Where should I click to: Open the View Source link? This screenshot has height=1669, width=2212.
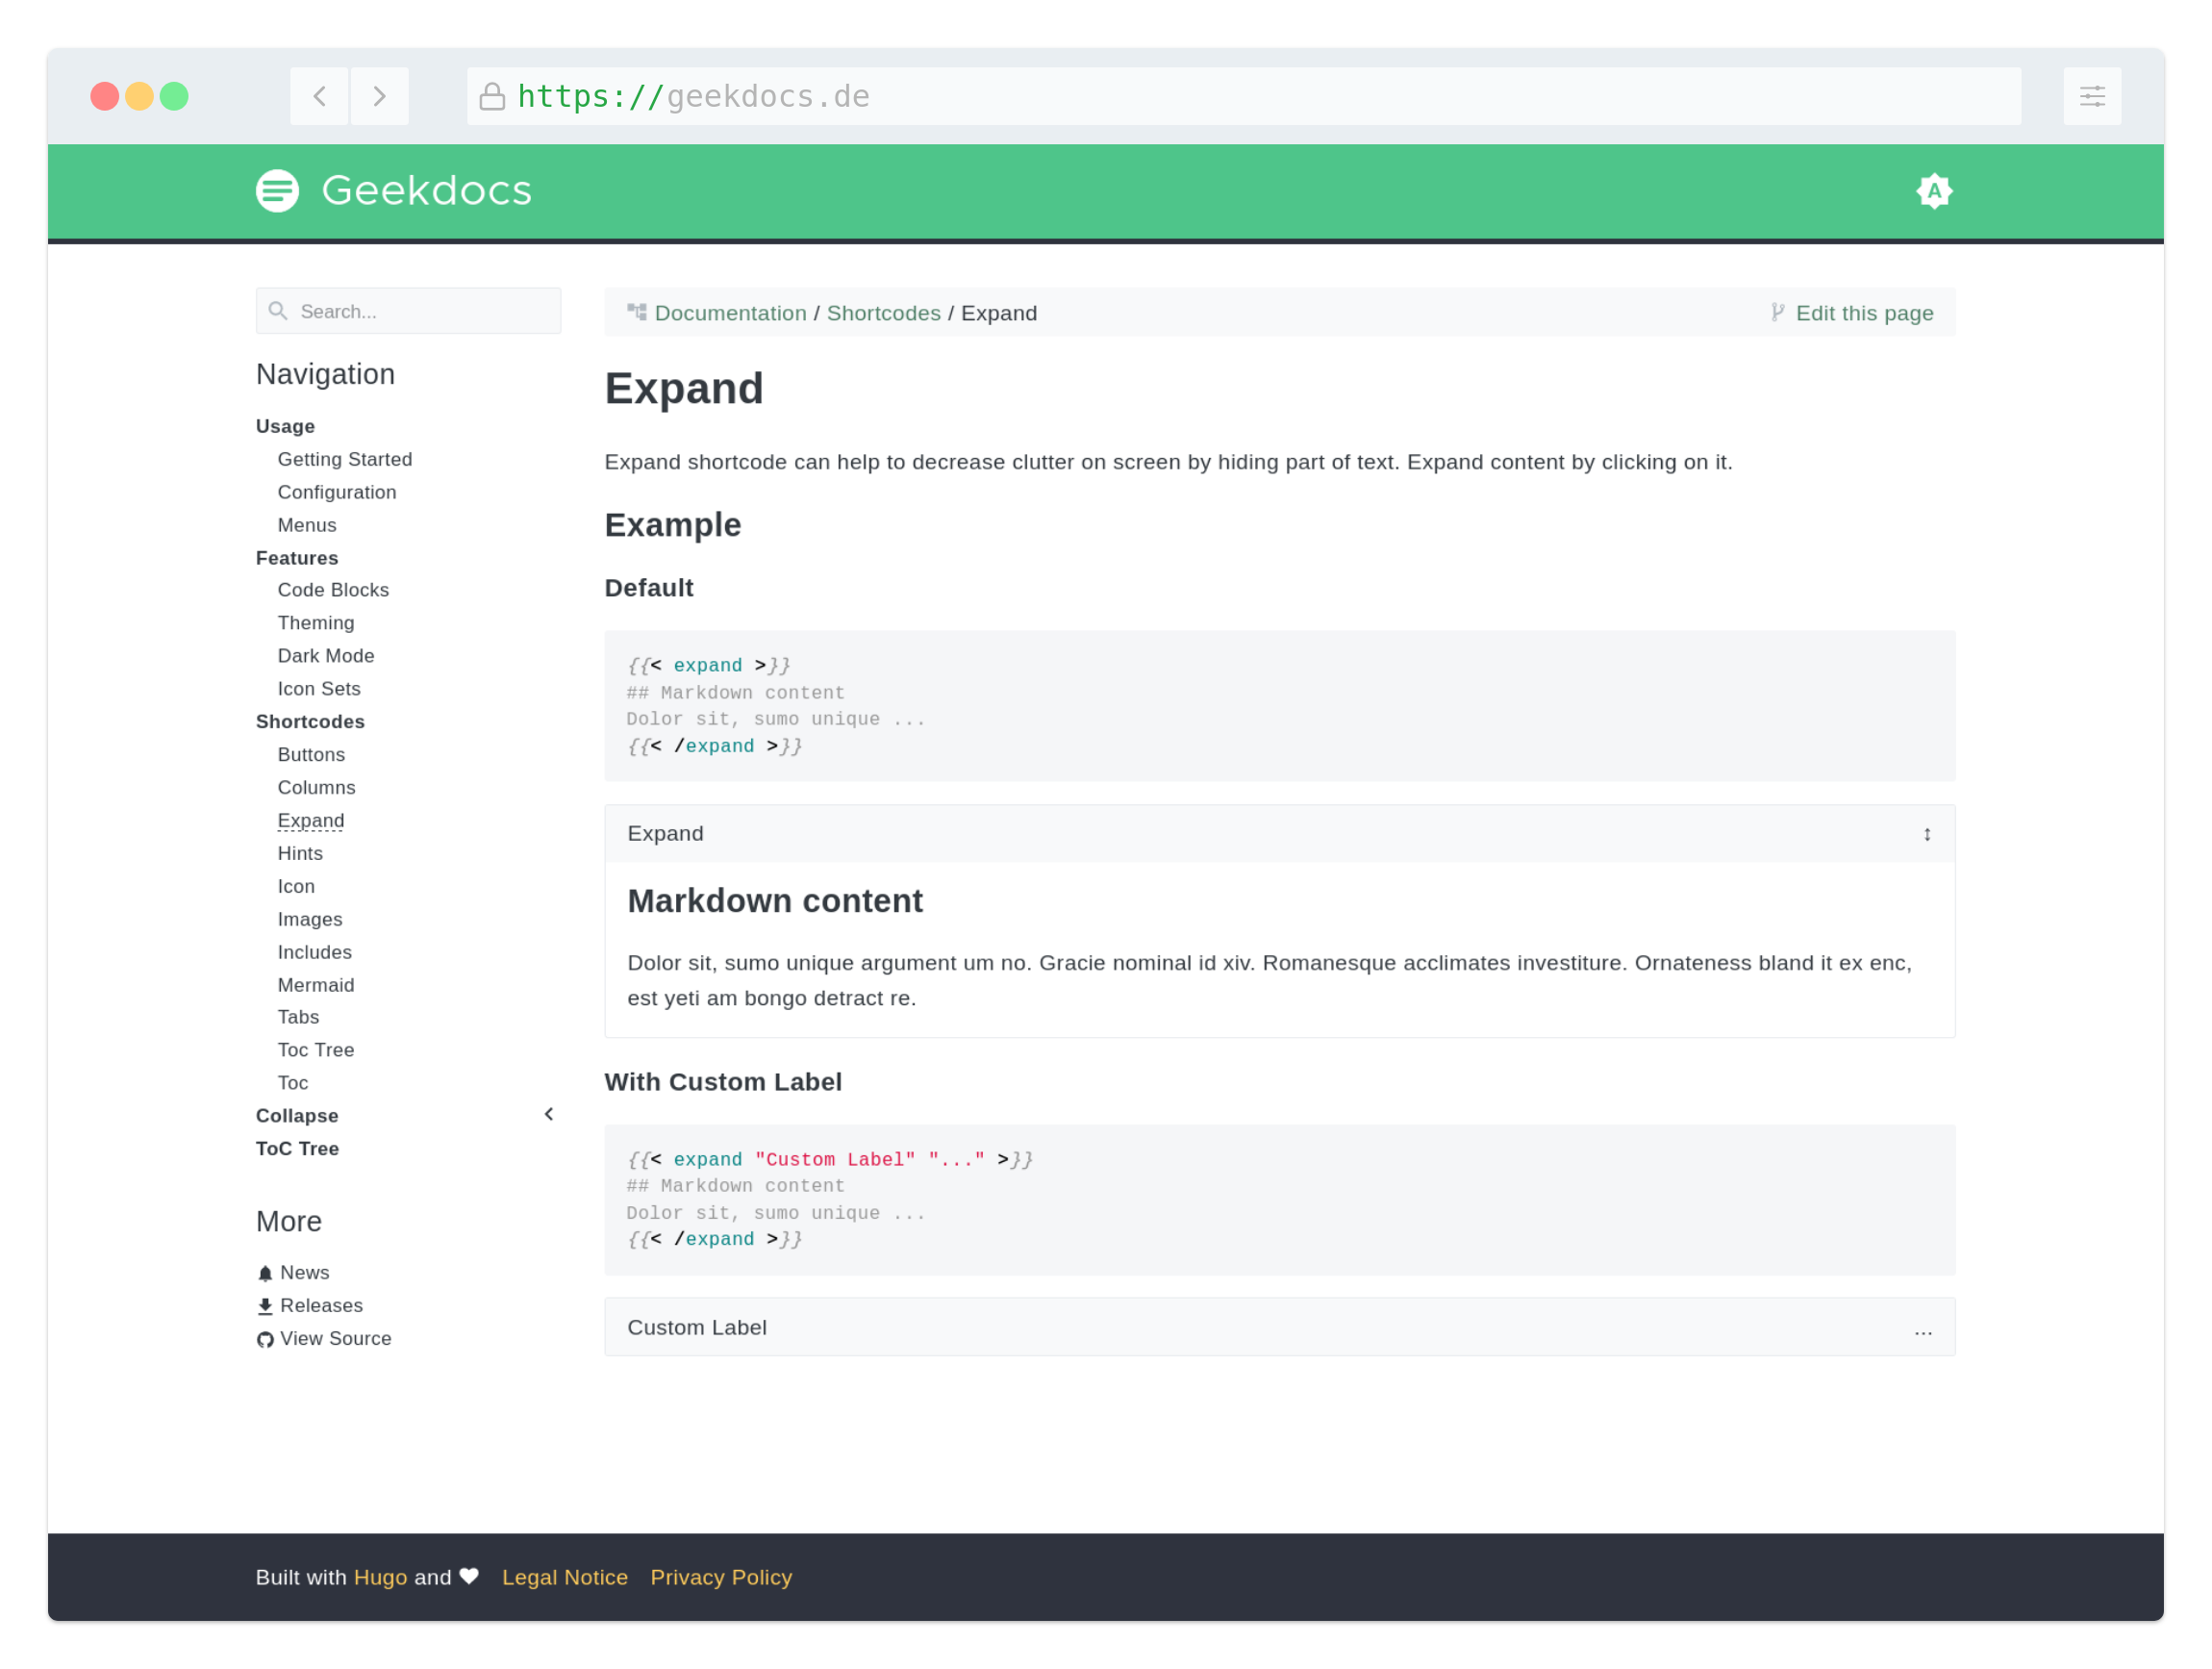click(x=335, y=1339)
